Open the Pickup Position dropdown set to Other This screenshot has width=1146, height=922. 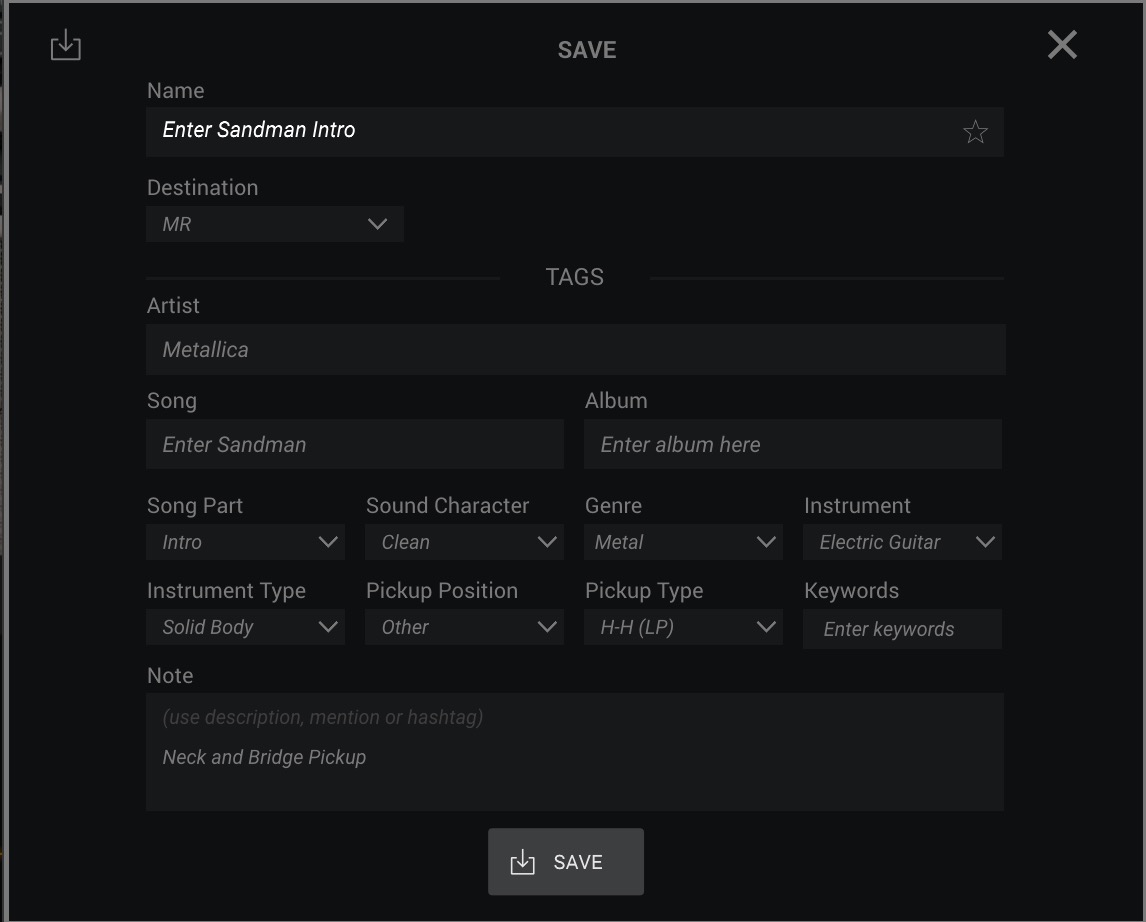click(x=464, y=627)
